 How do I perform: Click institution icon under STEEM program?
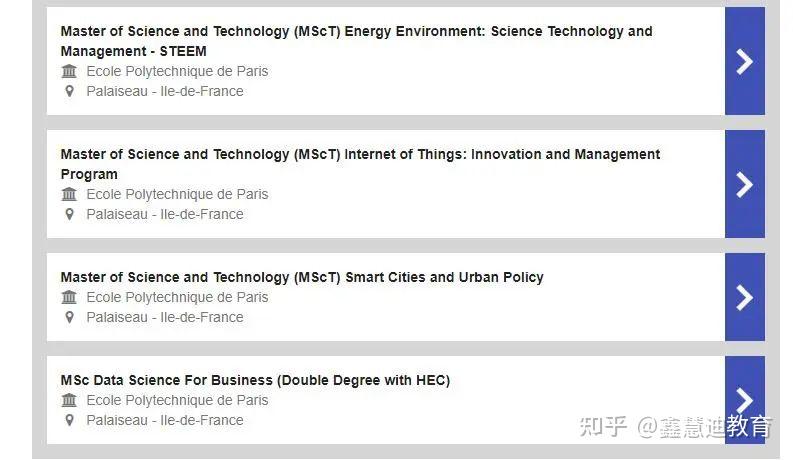pyautogui.click(x=69, y=71)
